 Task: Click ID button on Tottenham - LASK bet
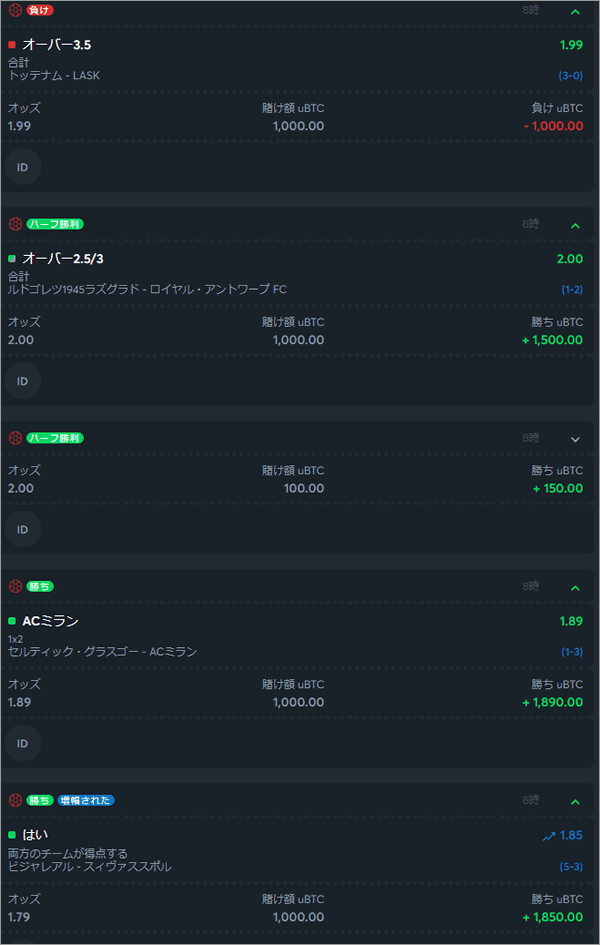click(x=22, y=167)
